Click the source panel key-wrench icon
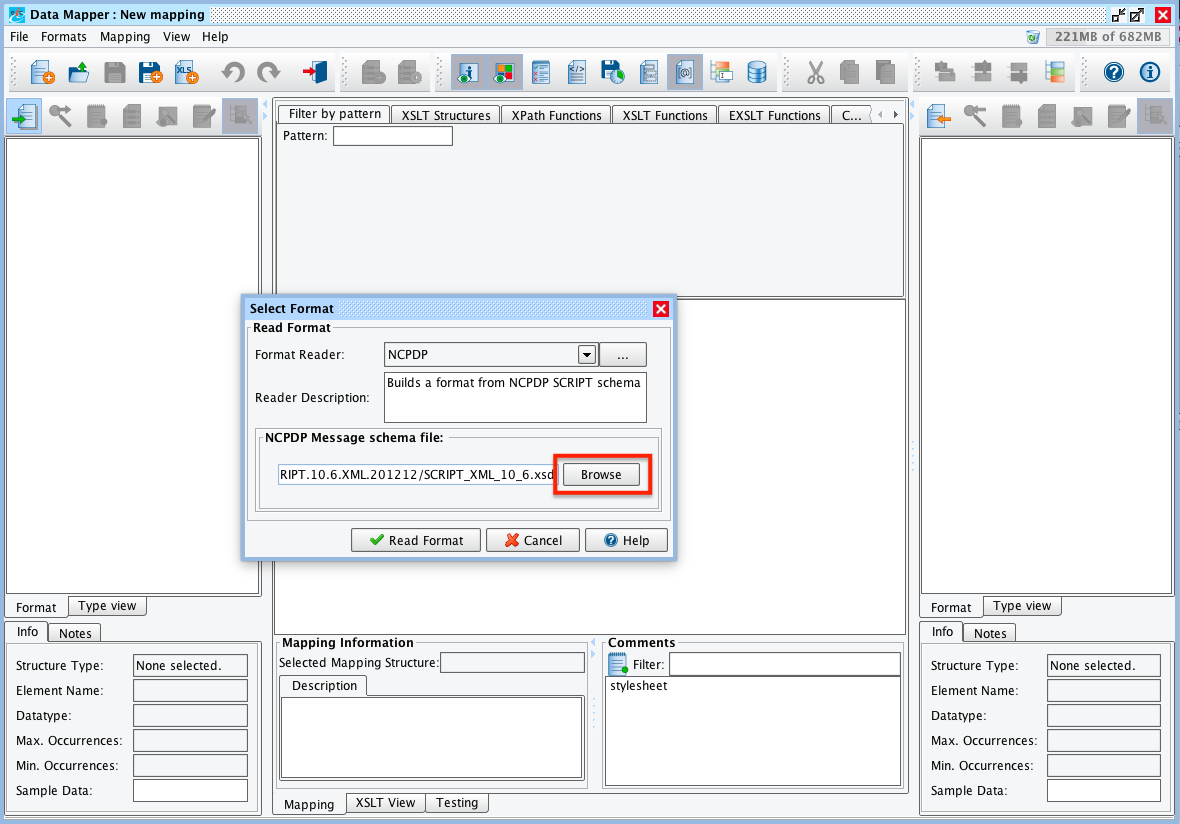 60,116
